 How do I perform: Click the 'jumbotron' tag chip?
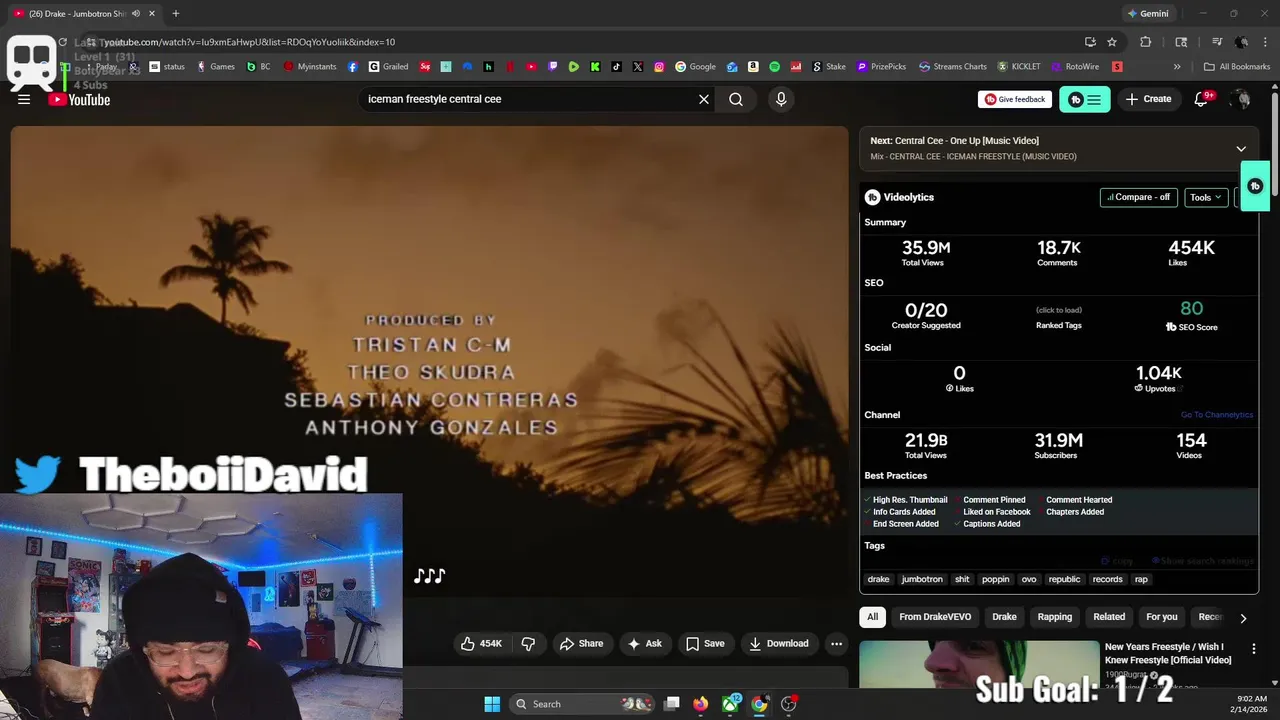click(x=922, y=579)
